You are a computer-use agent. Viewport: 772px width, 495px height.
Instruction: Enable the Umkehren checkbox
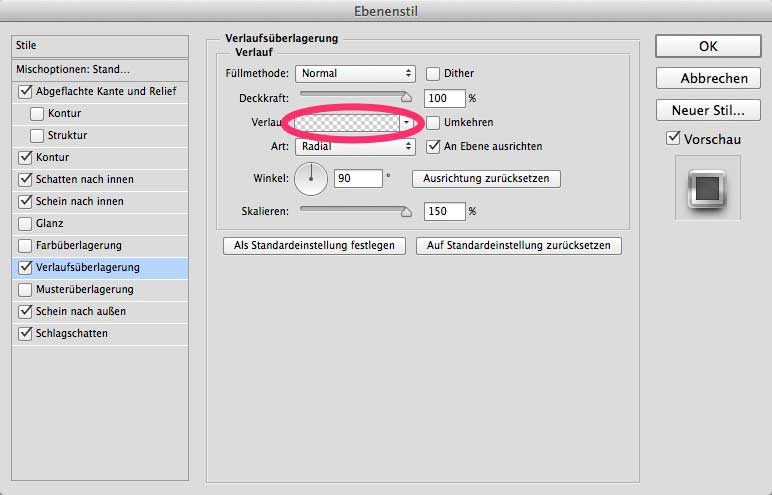coord(433,123)
